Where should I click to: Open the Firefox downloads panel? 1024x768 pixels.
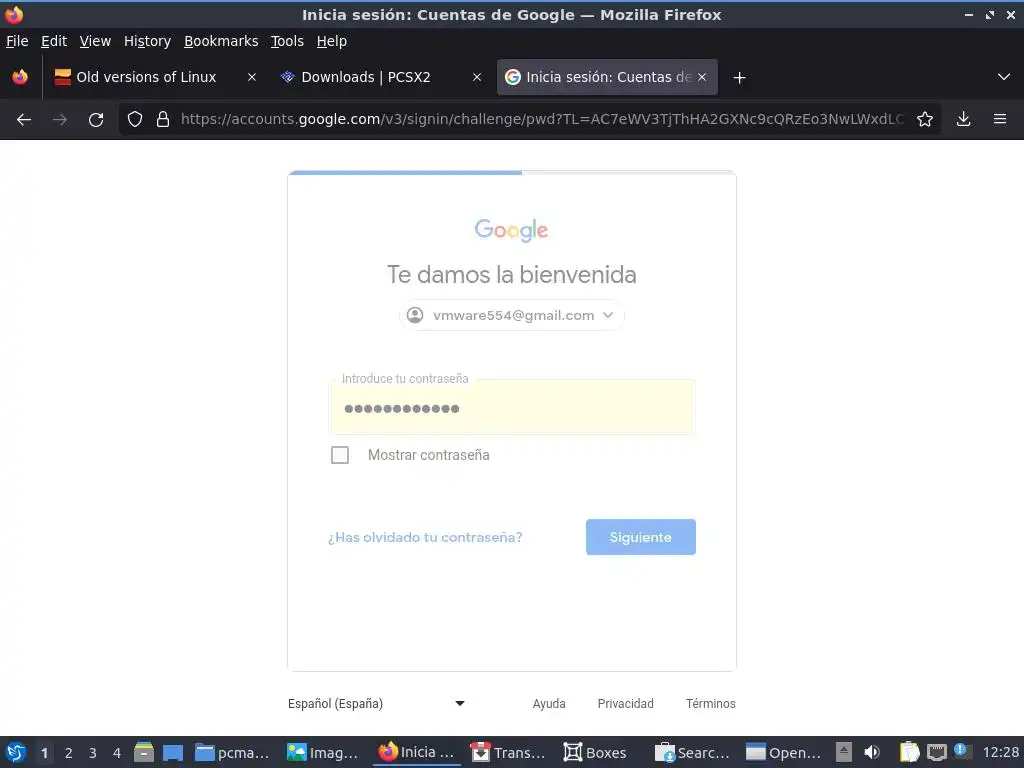pos(963,119)
